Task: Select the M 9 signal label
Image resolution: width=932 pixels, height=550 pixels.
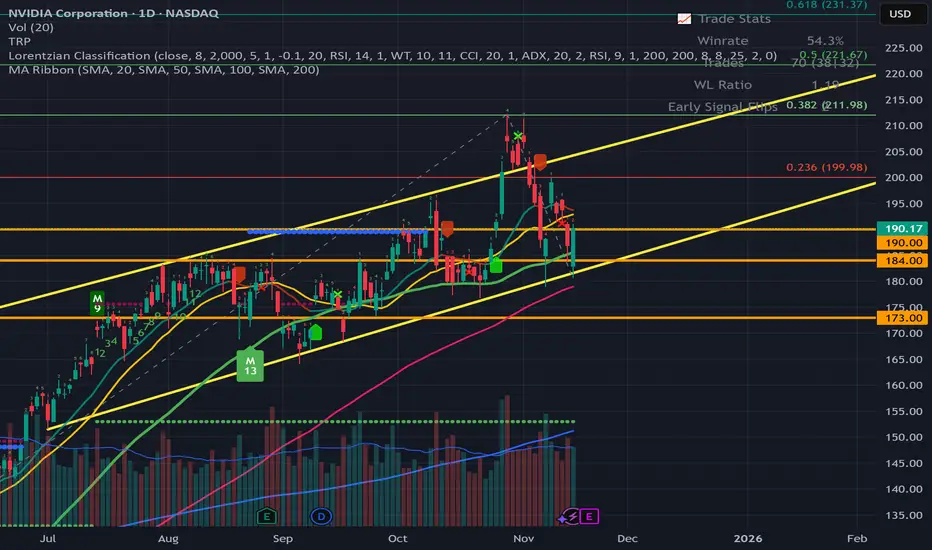Action: [x=97, y=303]
